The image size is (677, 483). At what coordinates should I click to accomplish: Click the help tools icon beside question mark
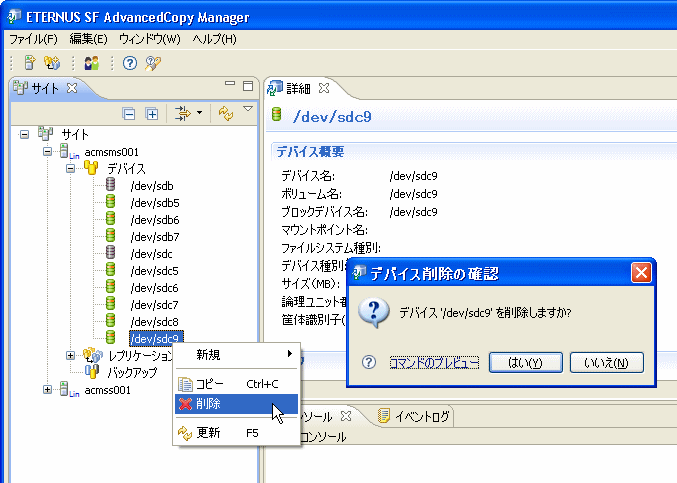(x=152, y=63)
